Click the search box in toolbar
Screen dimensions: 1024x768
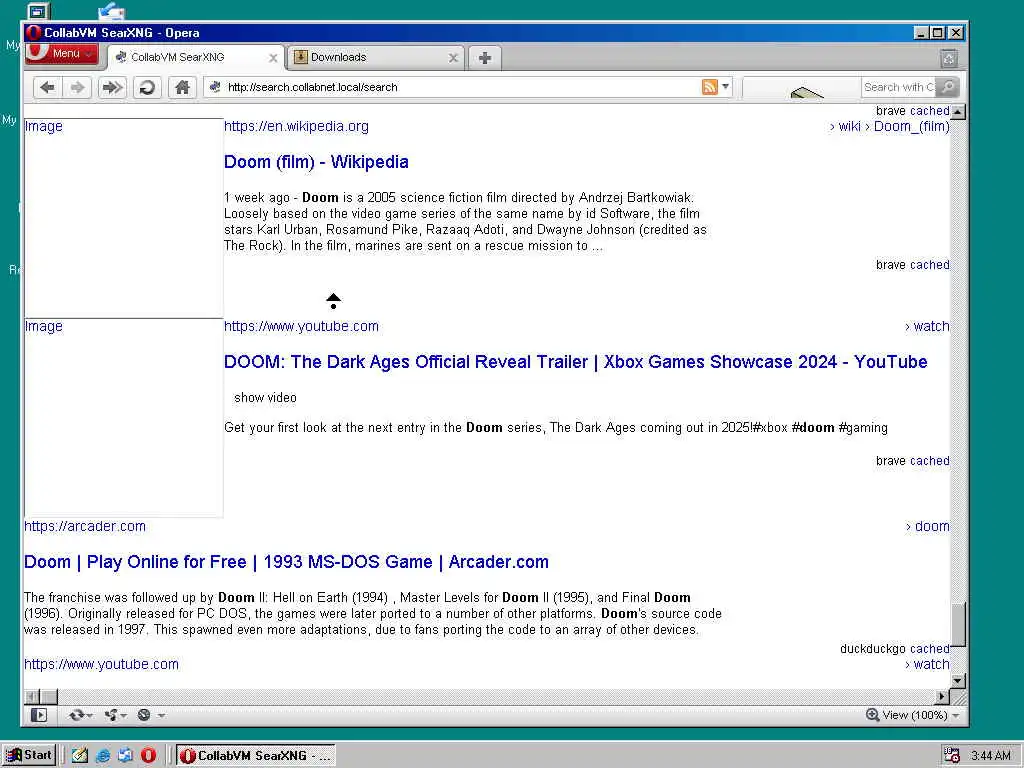click(x=898, y=87)
